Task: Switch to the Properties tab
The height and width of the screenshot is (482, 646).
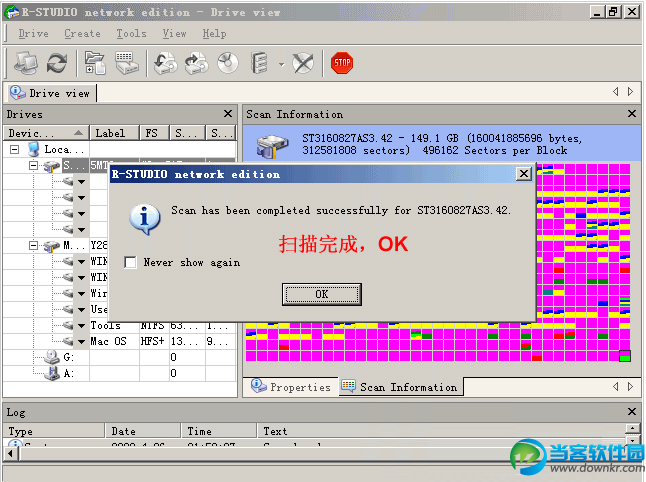Action: pyautogui.click(x=291, y=387)
